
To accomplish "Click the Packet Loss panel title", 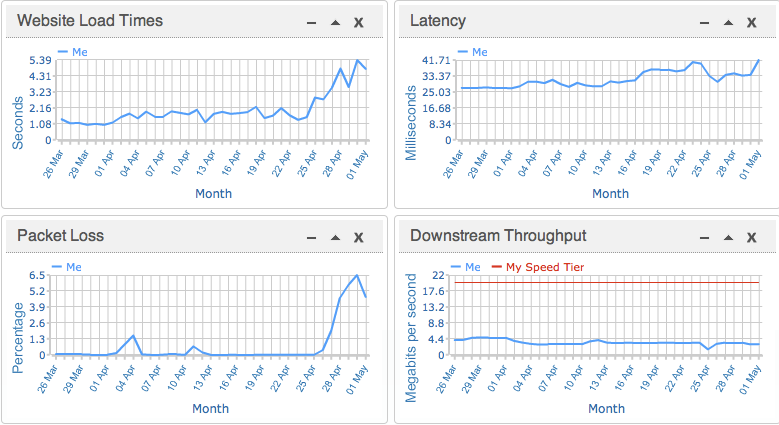I will [61, 235].
